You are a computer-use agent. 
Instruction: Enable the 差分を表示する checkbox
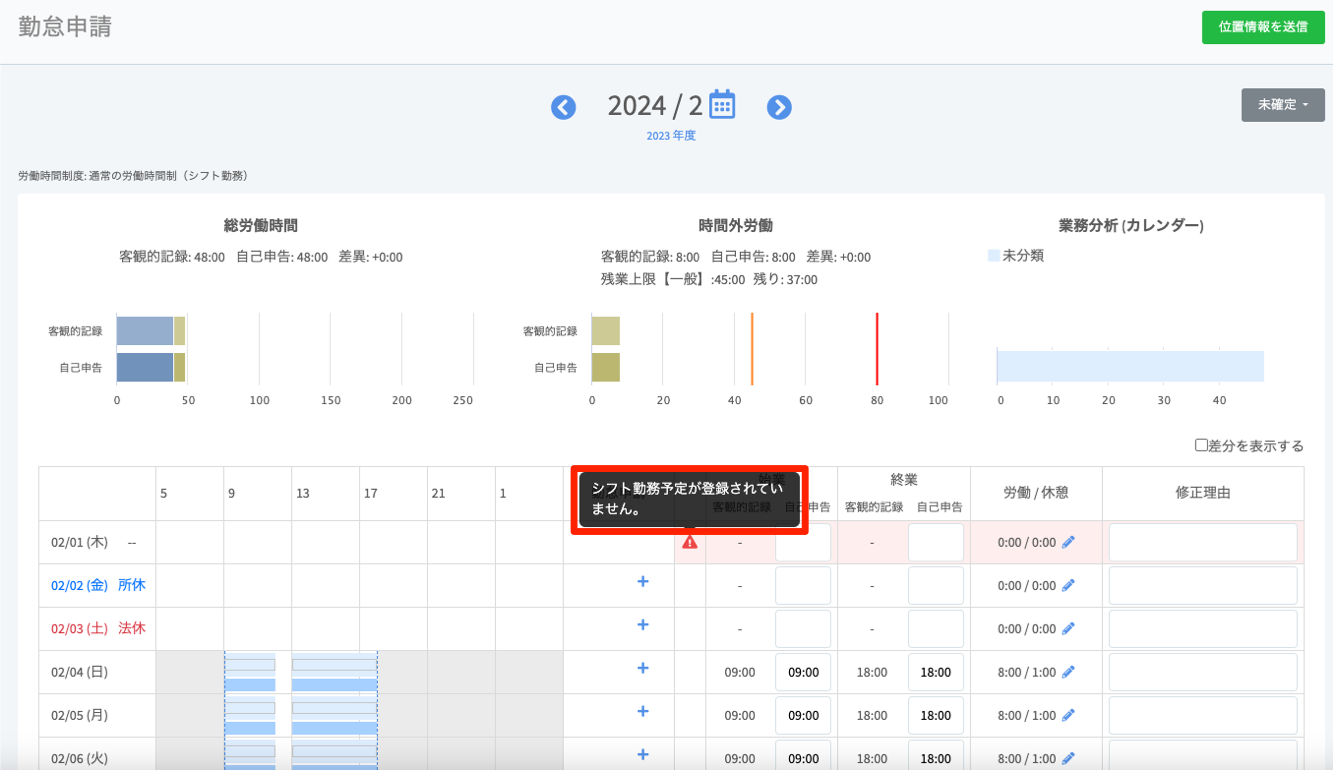1201,446
